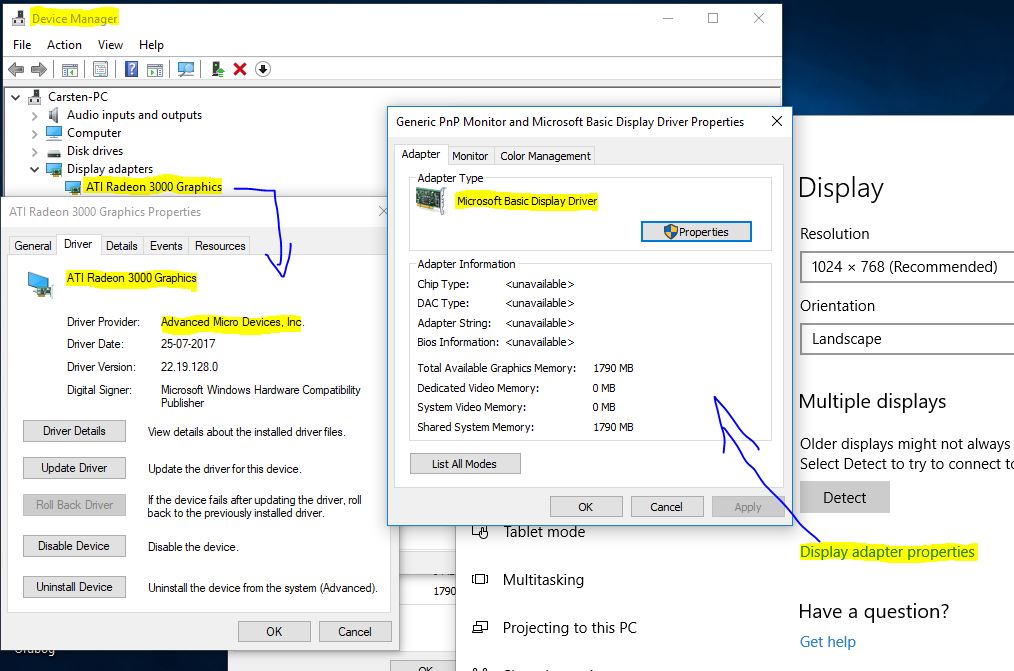Image resolution: width=1014 pixels, height=671 pixels.
Task: Select ATI Radeon 3000 Graphics in device tree
Action: tap(154, 187)
